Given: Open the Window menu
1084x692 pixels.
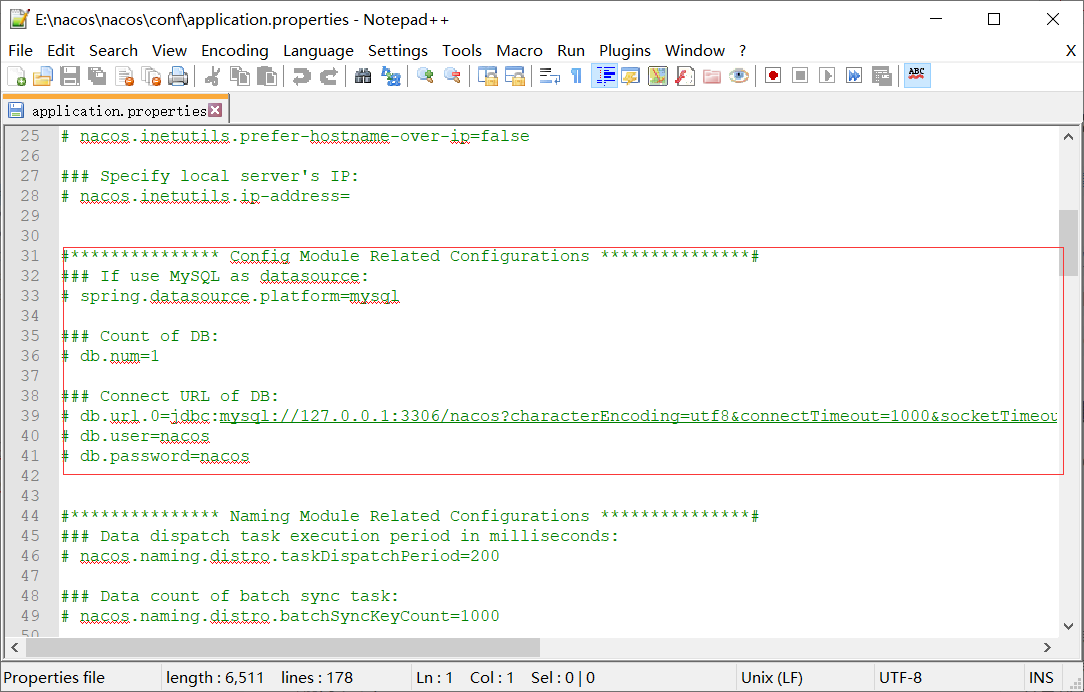Looking at the screenshot, I should [x=695, y=50].
